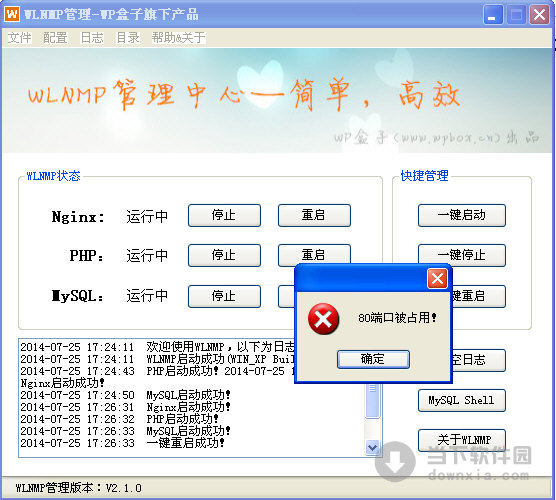The height and width of the screenshot is (500, 556).
Task: Close the WLNMP管理 main window
Action: (539, 15)
